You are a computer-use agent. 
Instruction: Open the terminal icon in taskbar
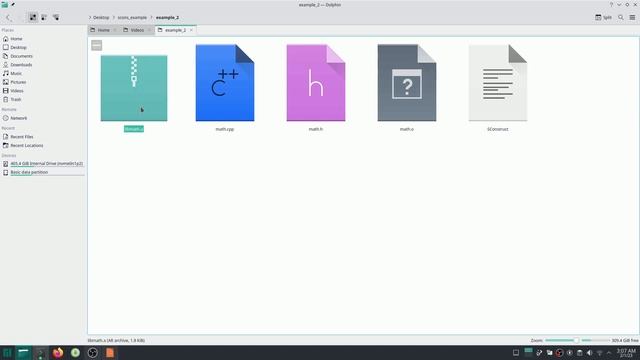click(x=40, y=353)
